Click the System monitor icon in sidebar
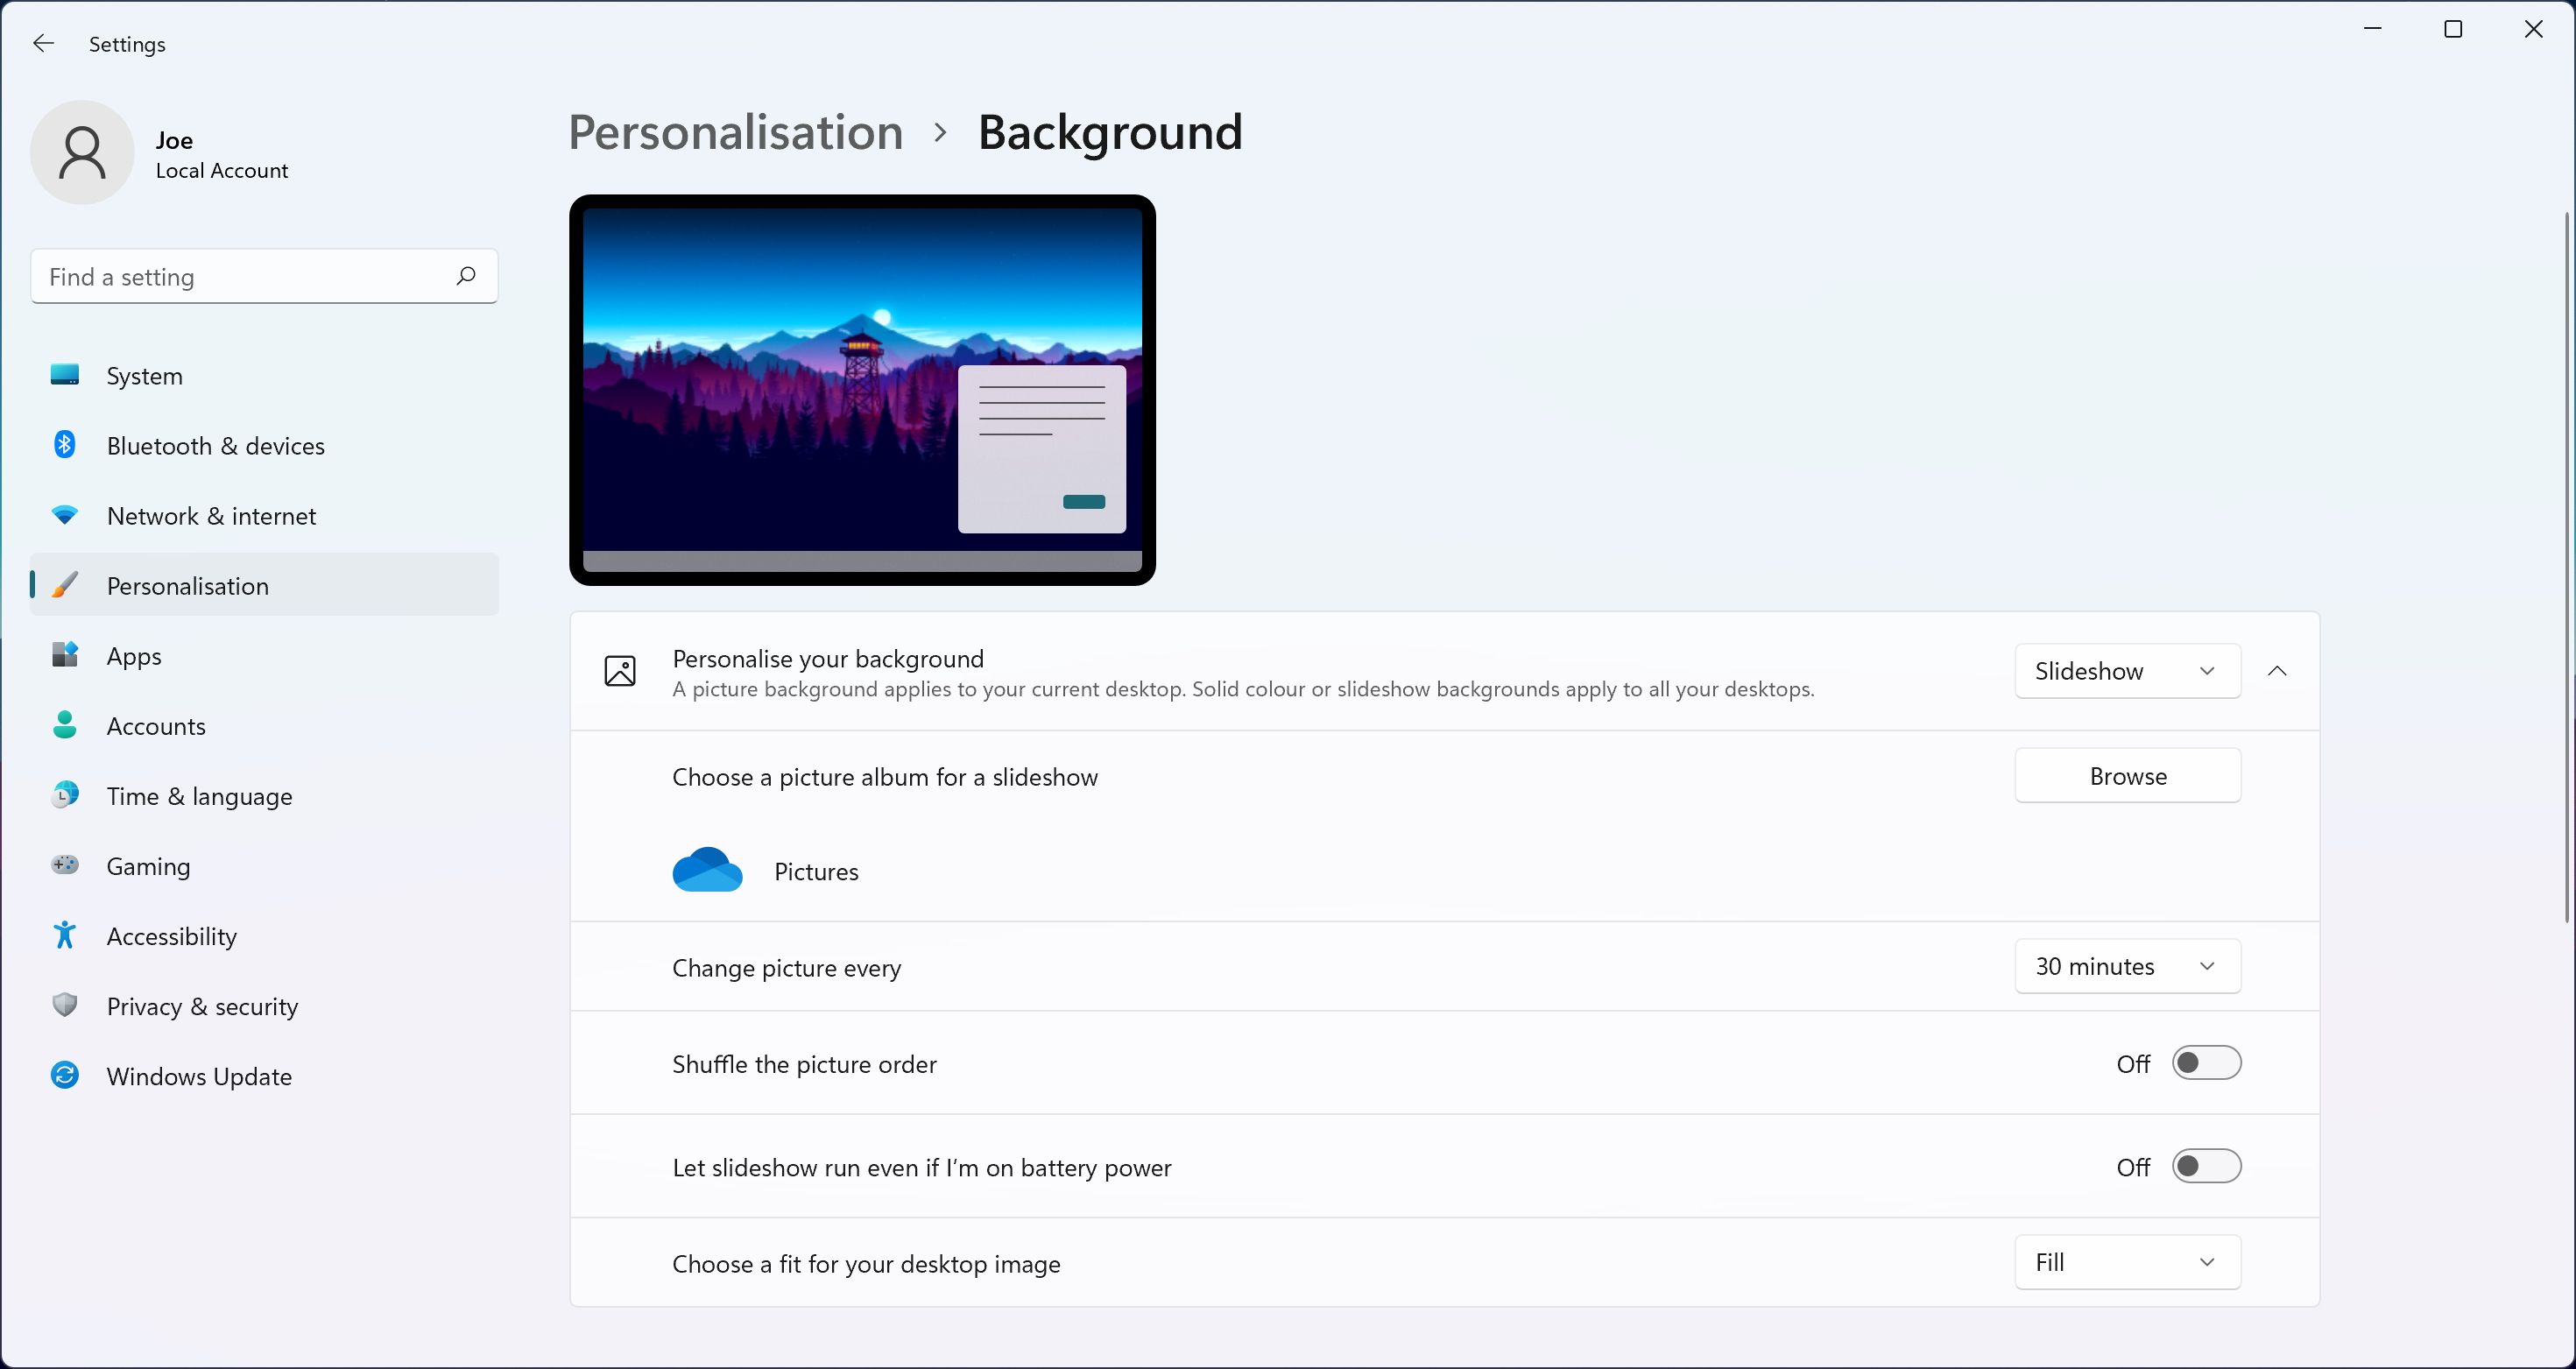This screenshot has width=2576, height=1369. 65,375
